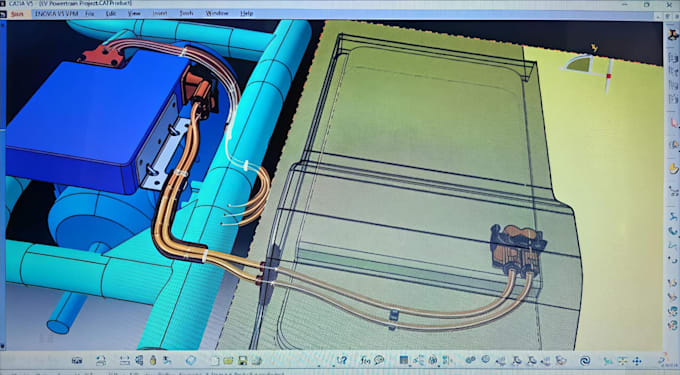Open the Start menu in the menu bar

[17, 14]
